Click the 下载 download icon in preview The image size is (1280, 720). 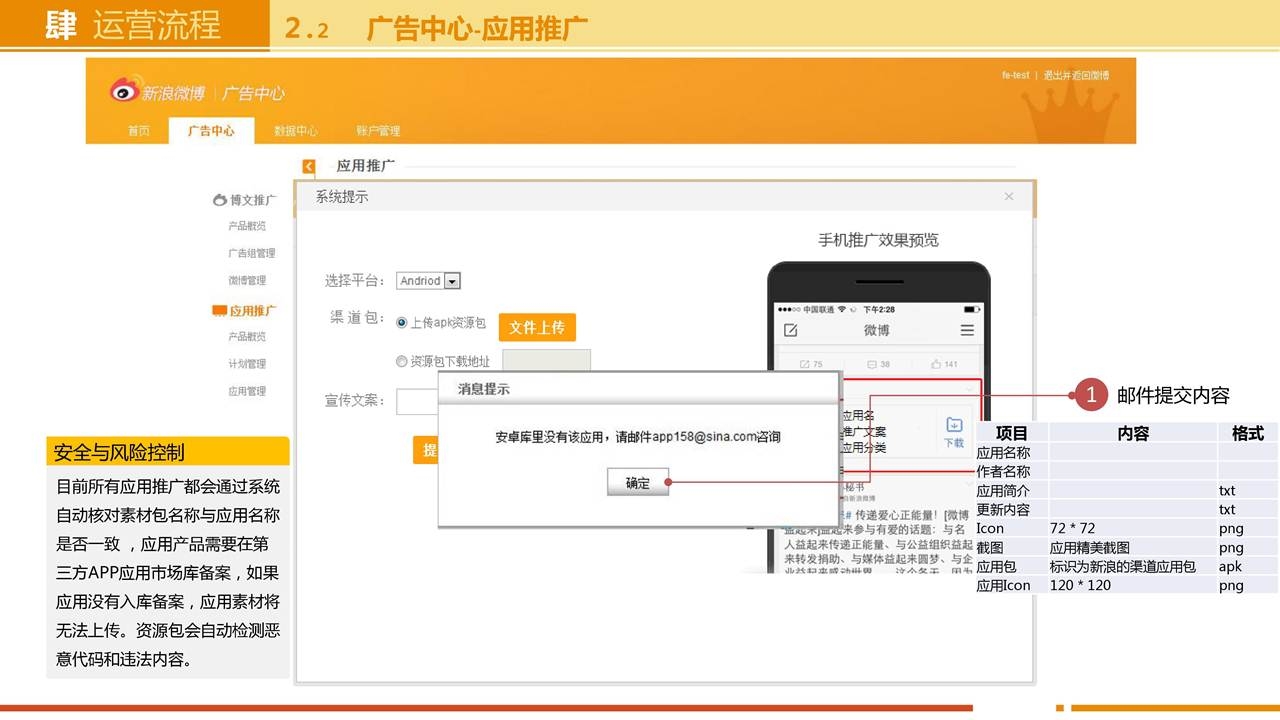click(954, 430)
